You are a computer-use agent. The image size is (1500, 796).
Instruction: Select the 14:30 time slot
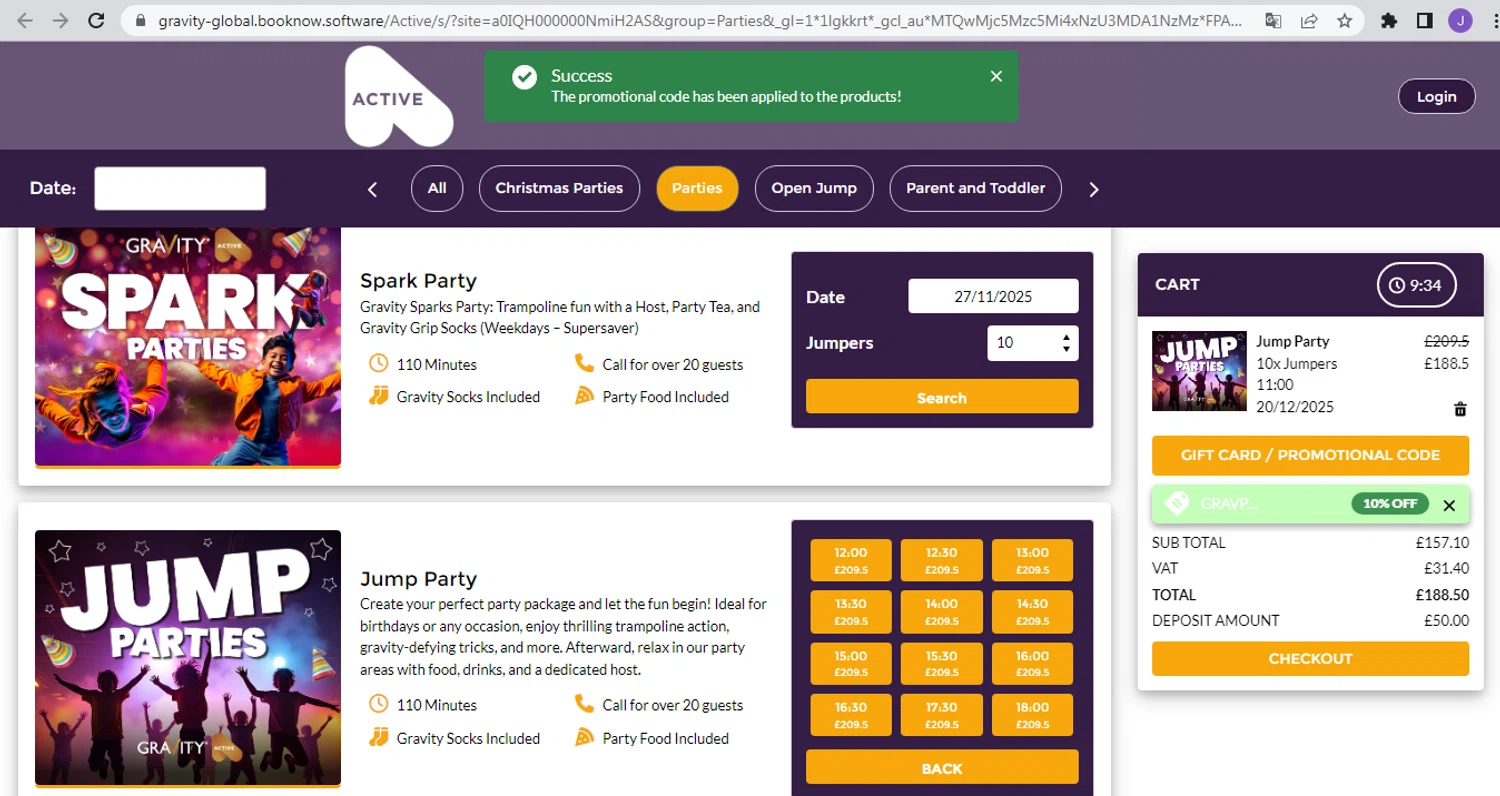tap(1032, 611)
